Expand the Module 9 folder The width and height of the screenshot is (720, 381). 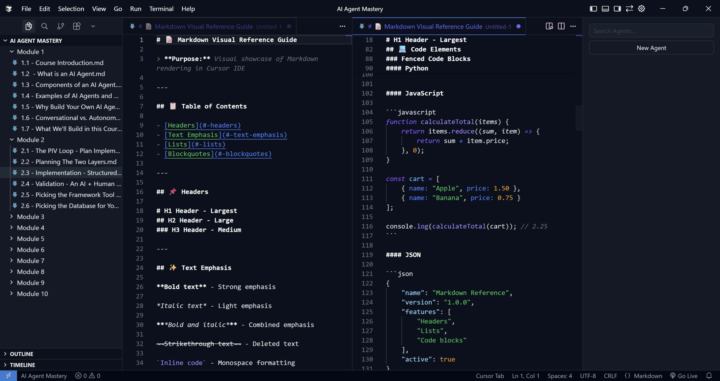coord(61,283)
